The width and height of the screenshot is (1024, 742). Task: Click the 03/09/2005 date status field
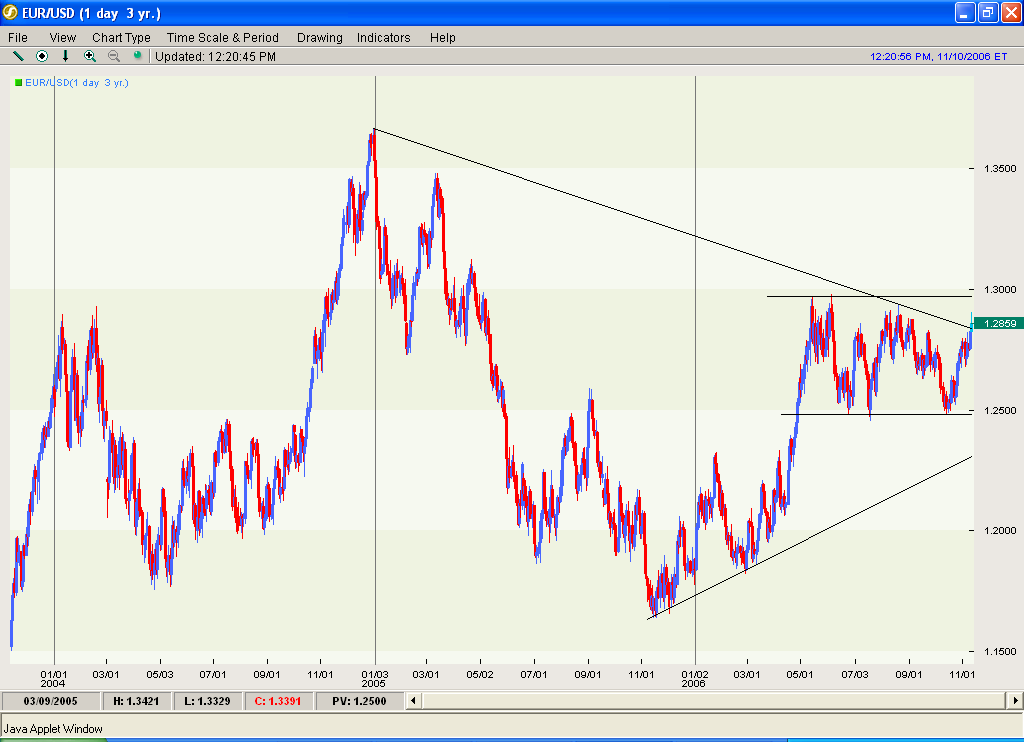click(x=48, y=700)
